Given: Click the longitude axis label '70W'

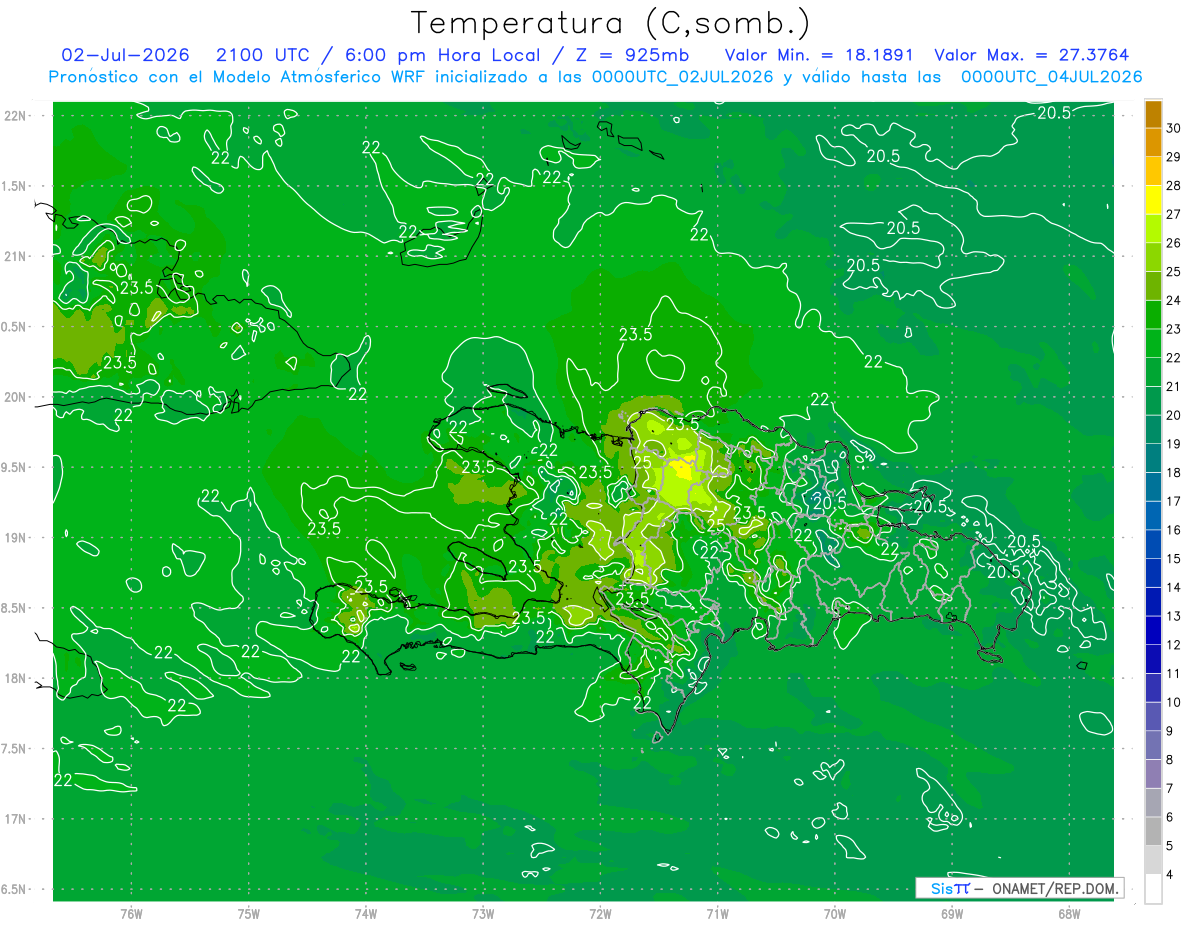Looking at the screenshot, I should point(835,914).
